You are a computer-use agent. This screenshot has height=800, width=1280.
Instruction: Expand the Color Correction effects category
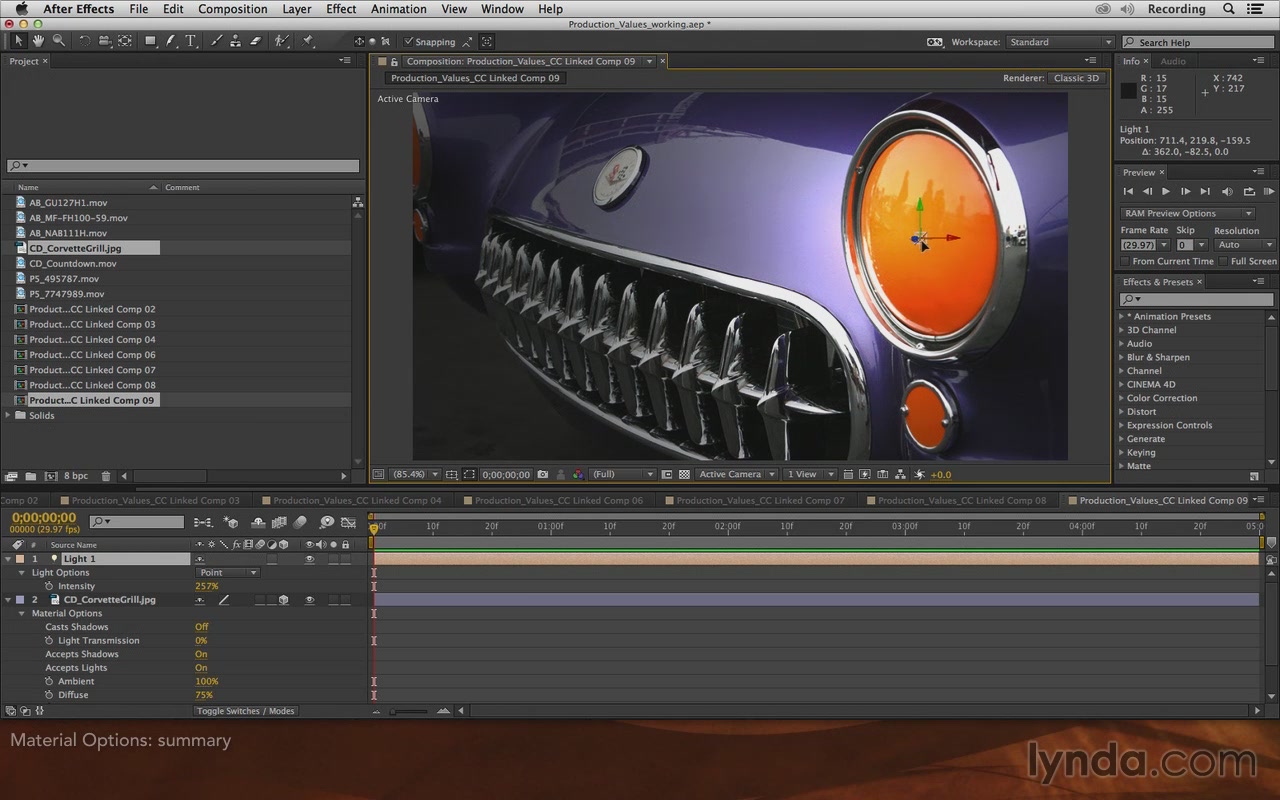[x=1122, y=398]
